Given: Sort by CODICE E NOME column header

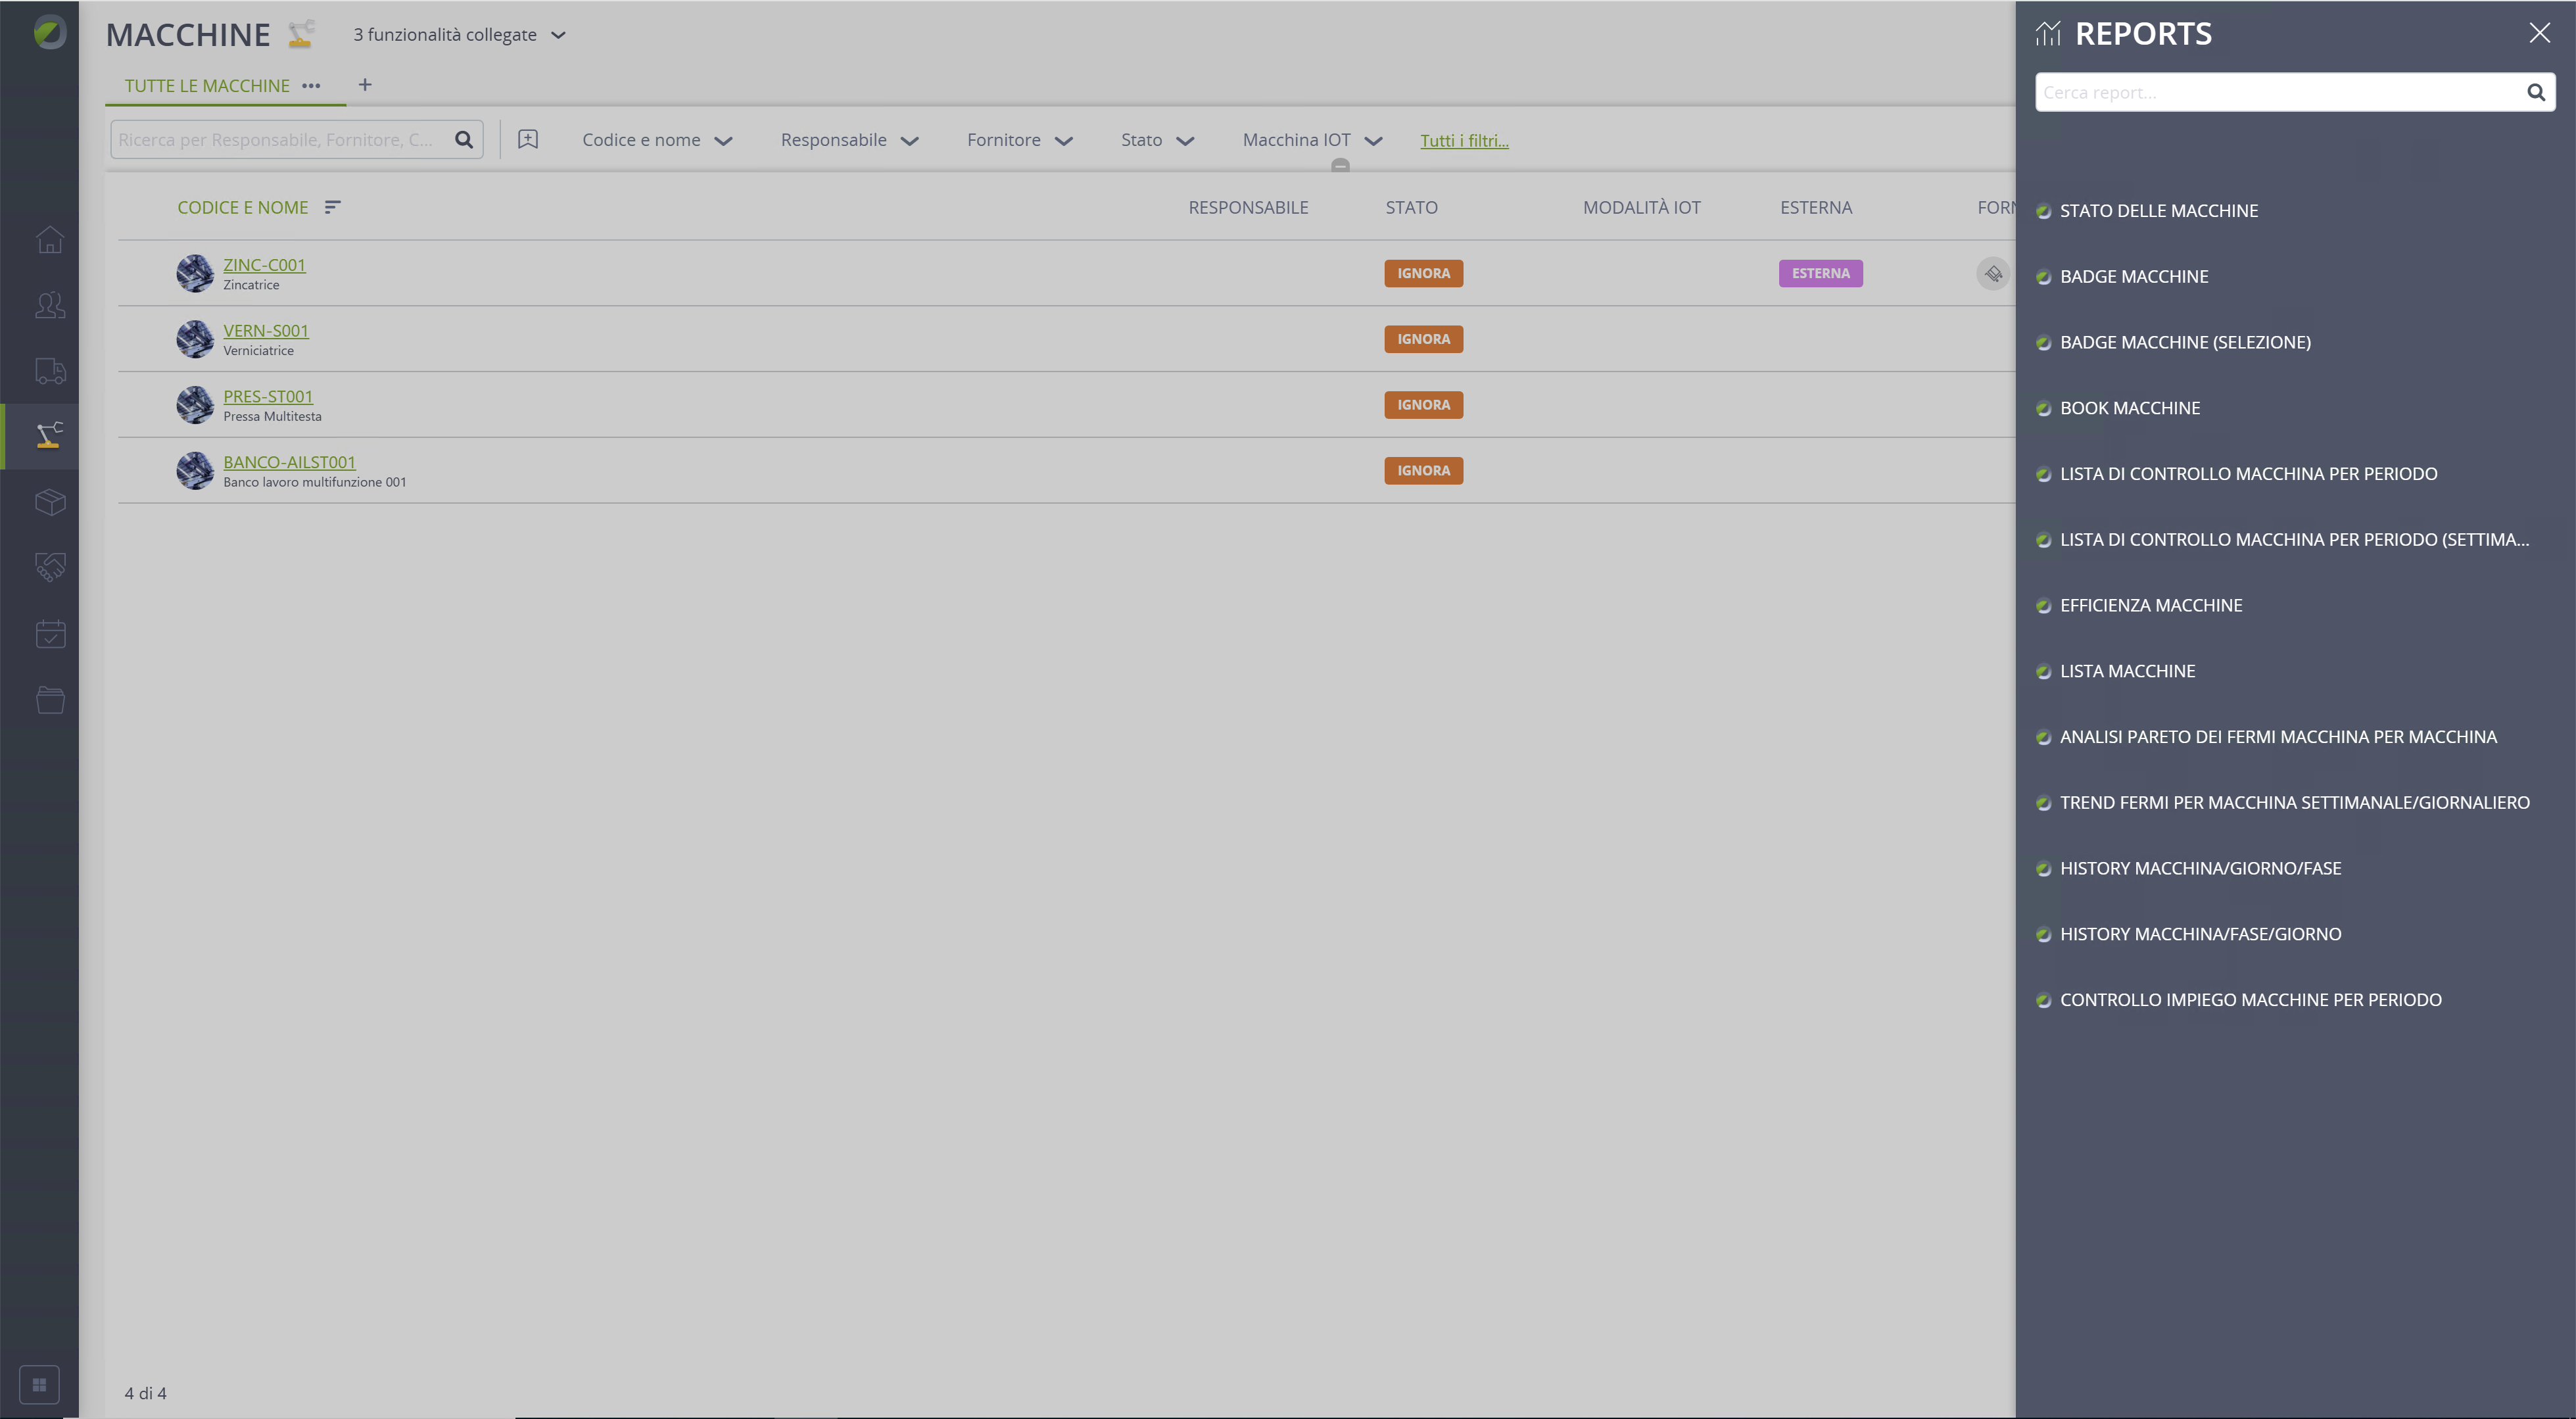Looking at the screenshot, I should click(x=243, y=208).
